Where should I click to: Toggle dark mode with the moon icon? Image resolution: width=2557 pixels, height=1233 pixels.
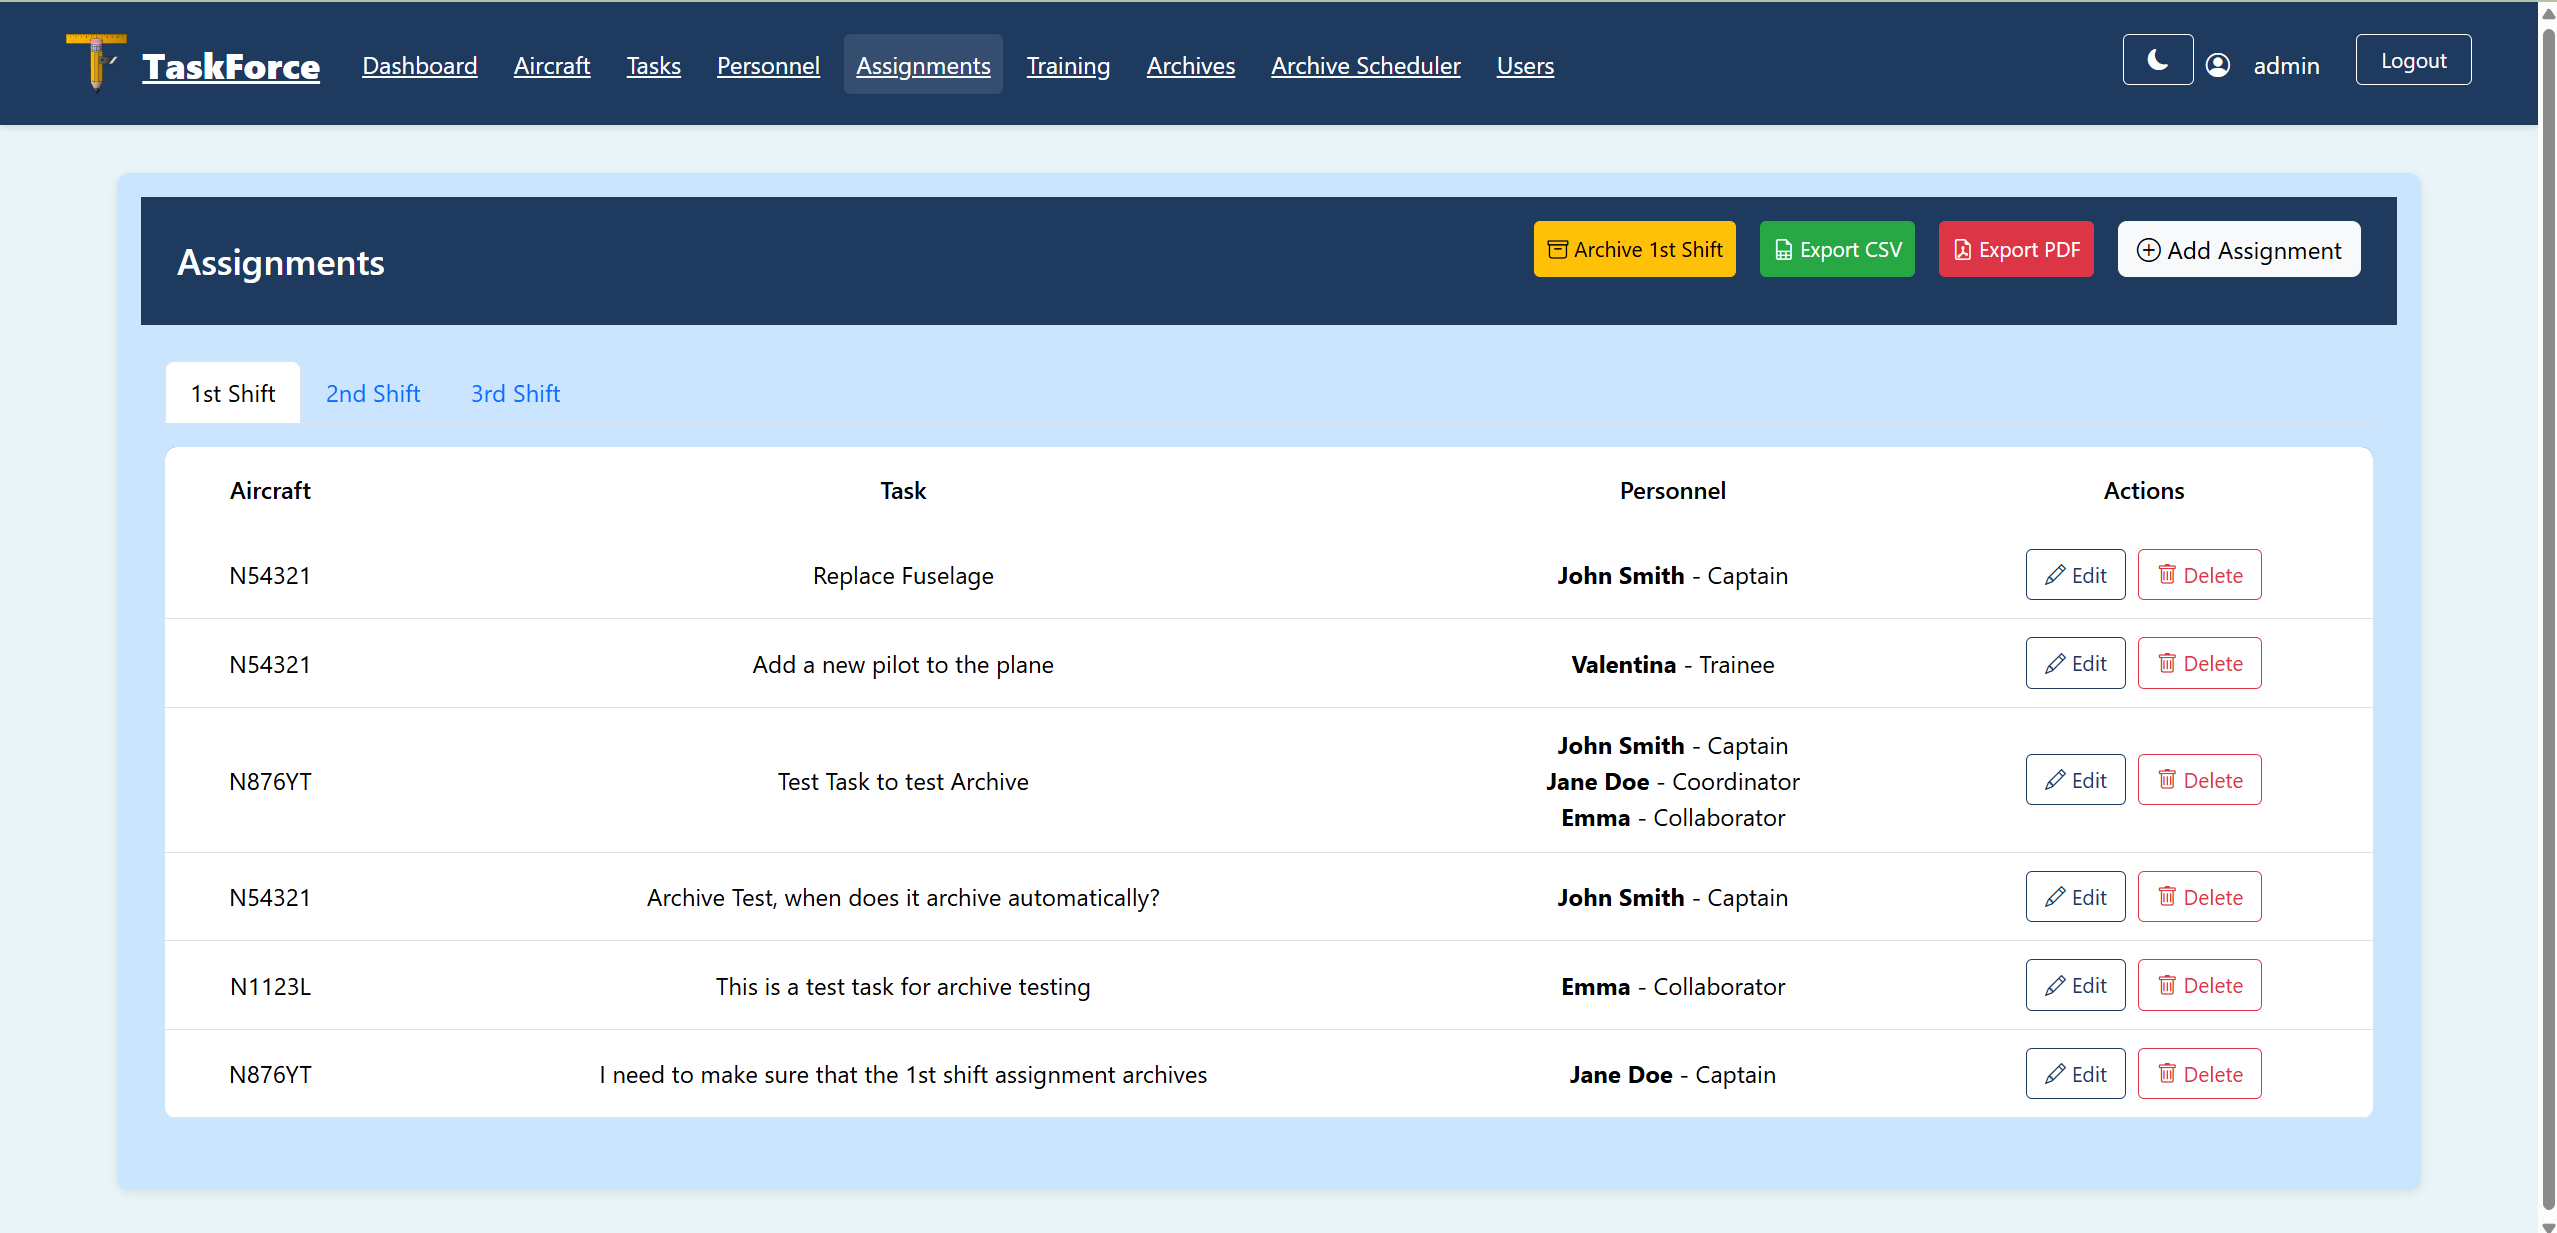click(x=2157, y=61)
